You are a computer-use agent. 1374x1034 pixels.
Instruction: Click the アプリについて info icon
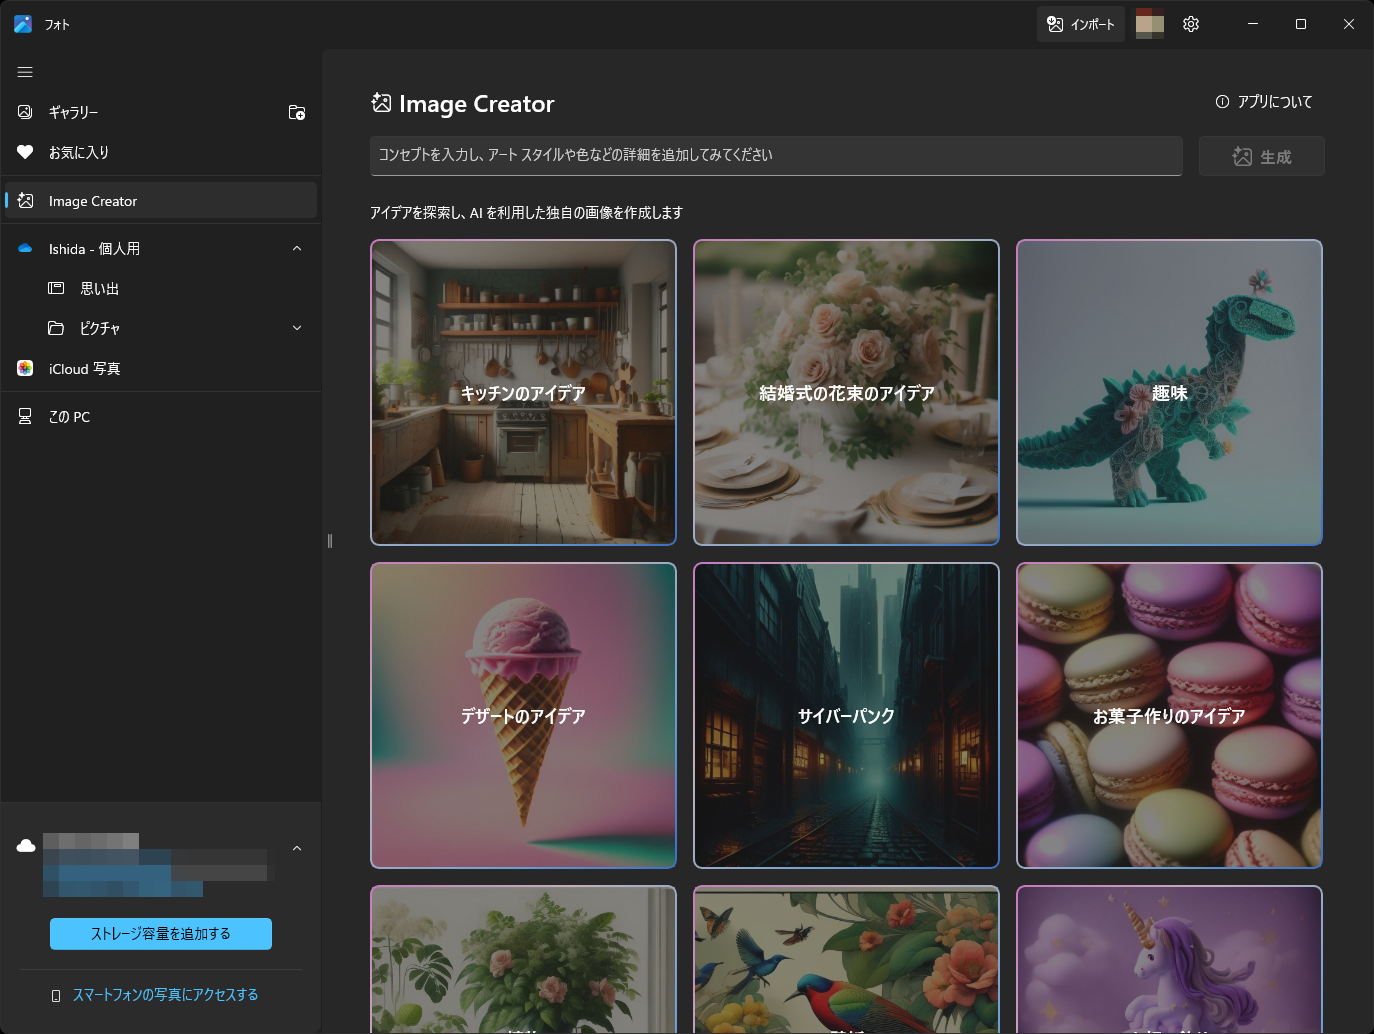coord(1222,101)
